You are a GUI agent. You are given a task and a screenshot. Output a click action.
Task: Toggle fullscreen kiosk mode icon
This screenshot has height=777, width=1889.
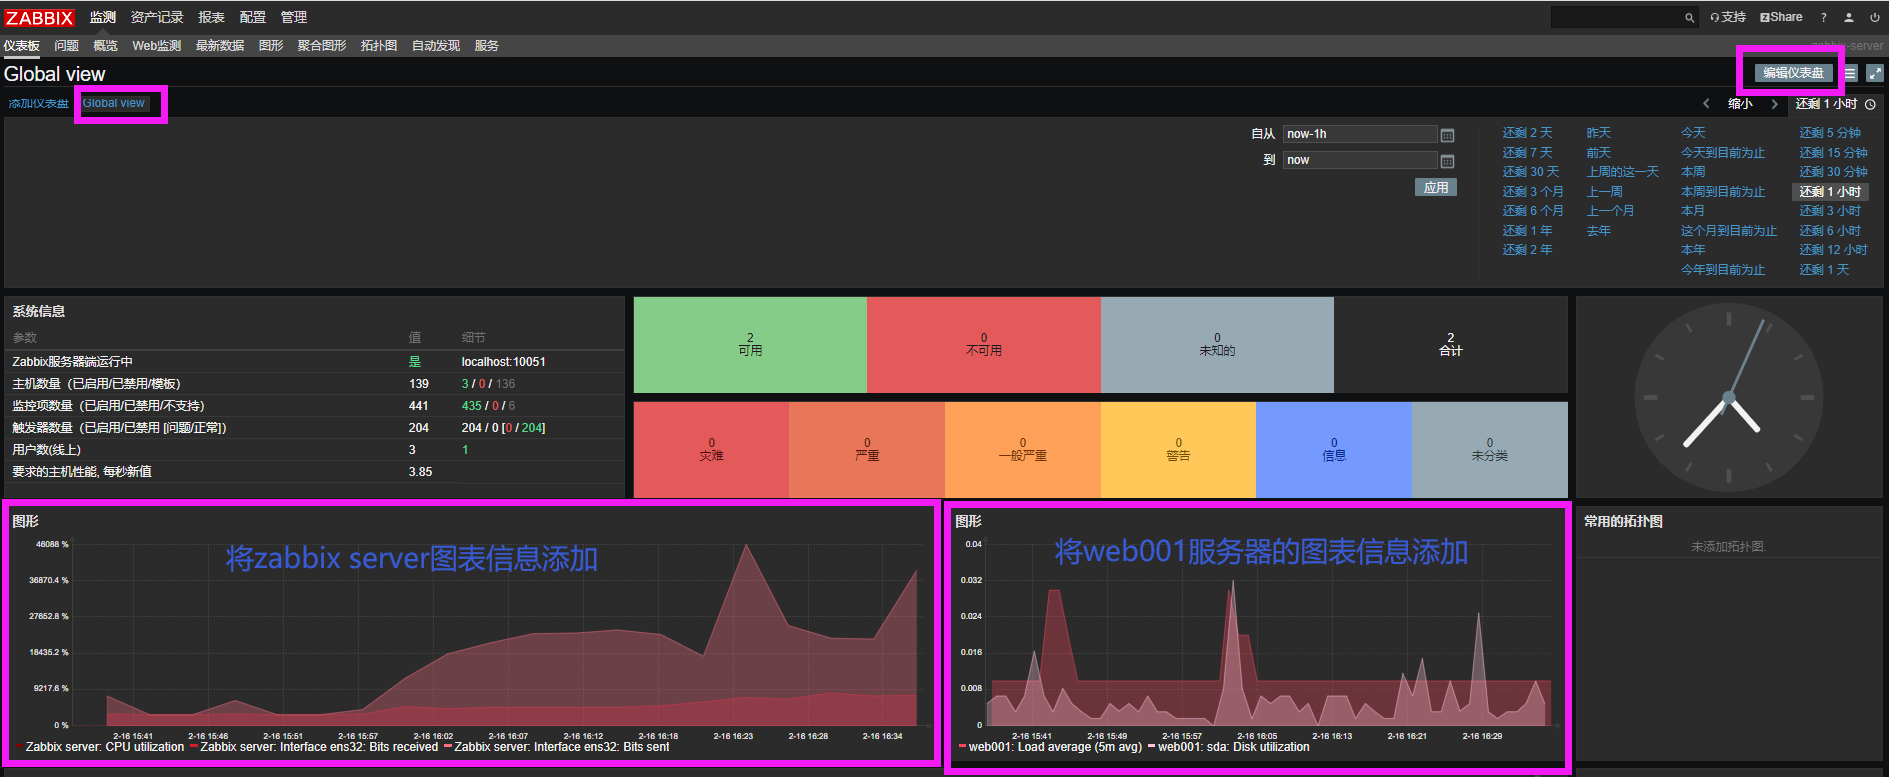[x=1875, y=73]
